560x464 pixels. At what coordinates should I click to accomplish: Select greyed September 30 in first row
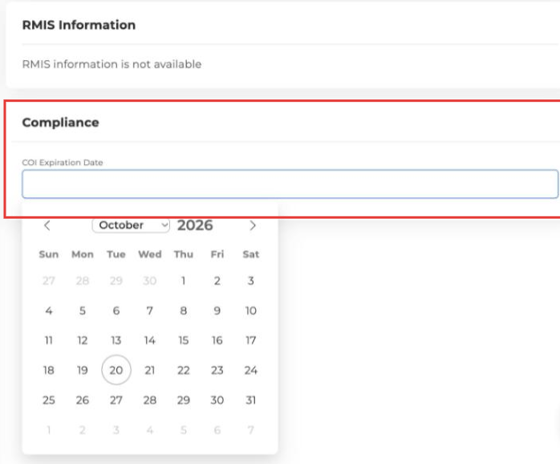[150, 281]
